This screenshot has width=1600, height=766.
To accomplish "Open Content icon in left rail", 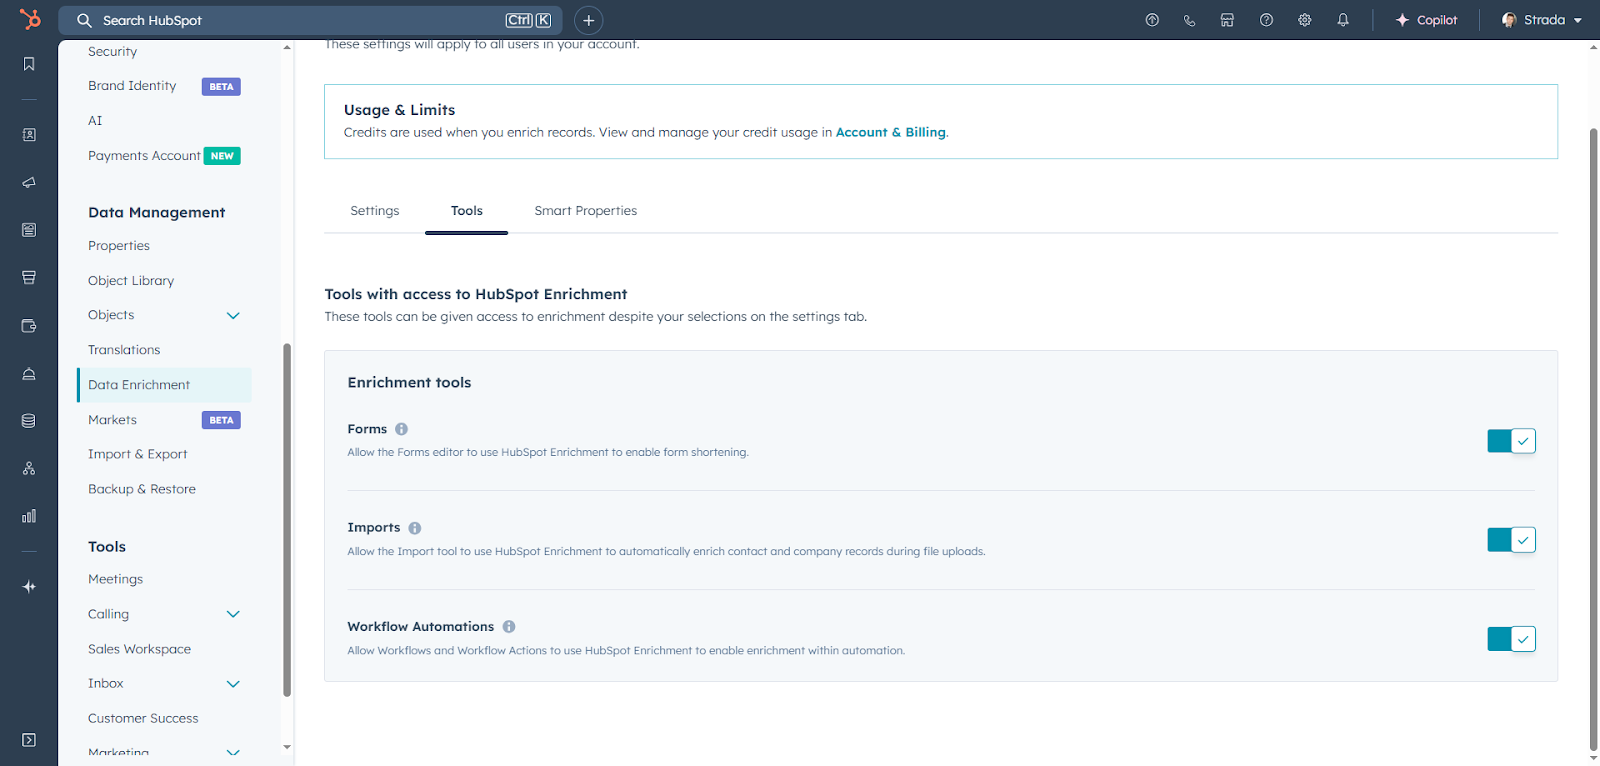I will click(29, 230).
